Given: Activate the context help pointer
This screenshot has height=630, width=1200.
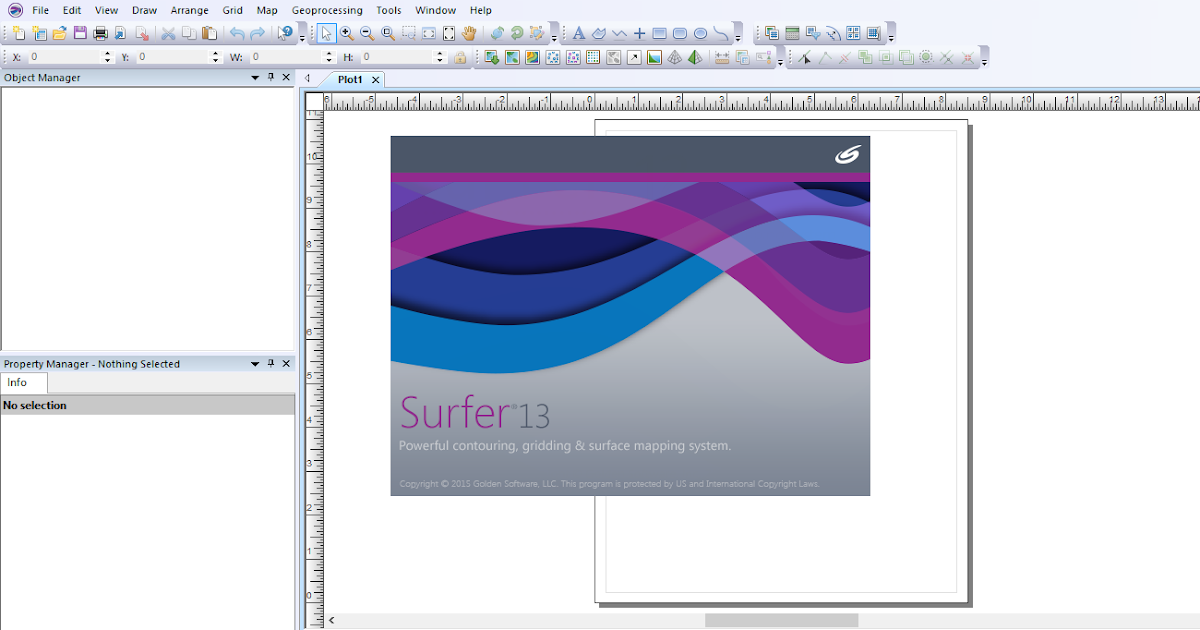Looking at the screenshot, I should point(285,33).
